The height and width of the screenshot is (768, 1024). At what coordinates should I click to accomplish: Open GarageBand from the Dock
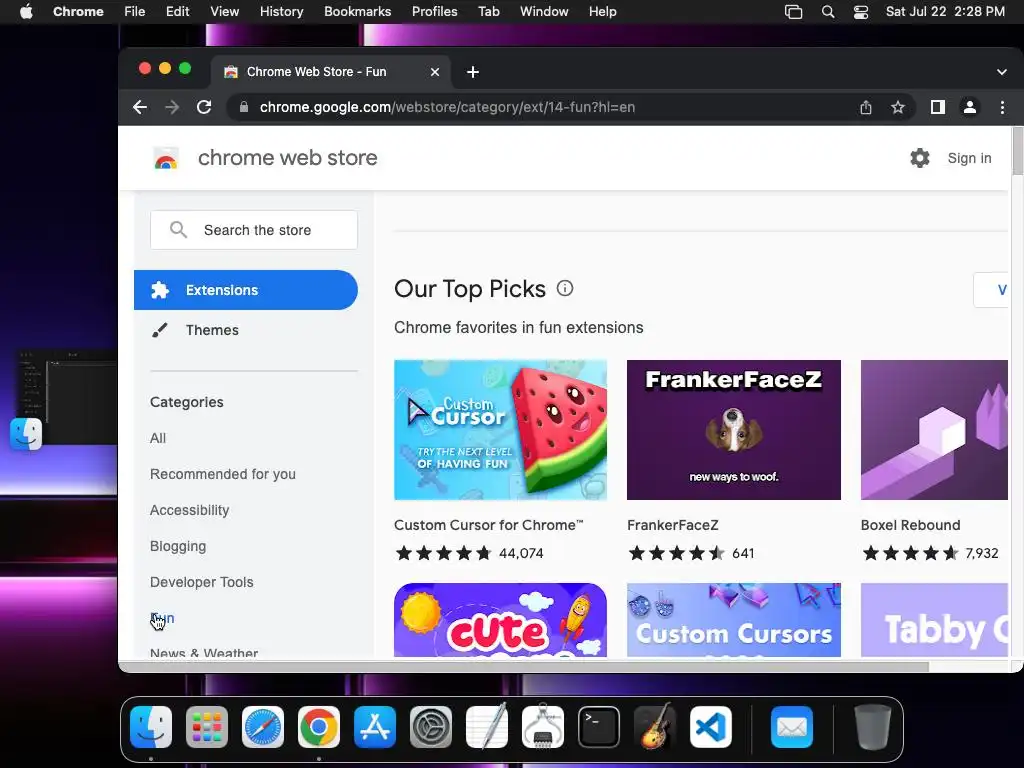click(x=655, y=727)
